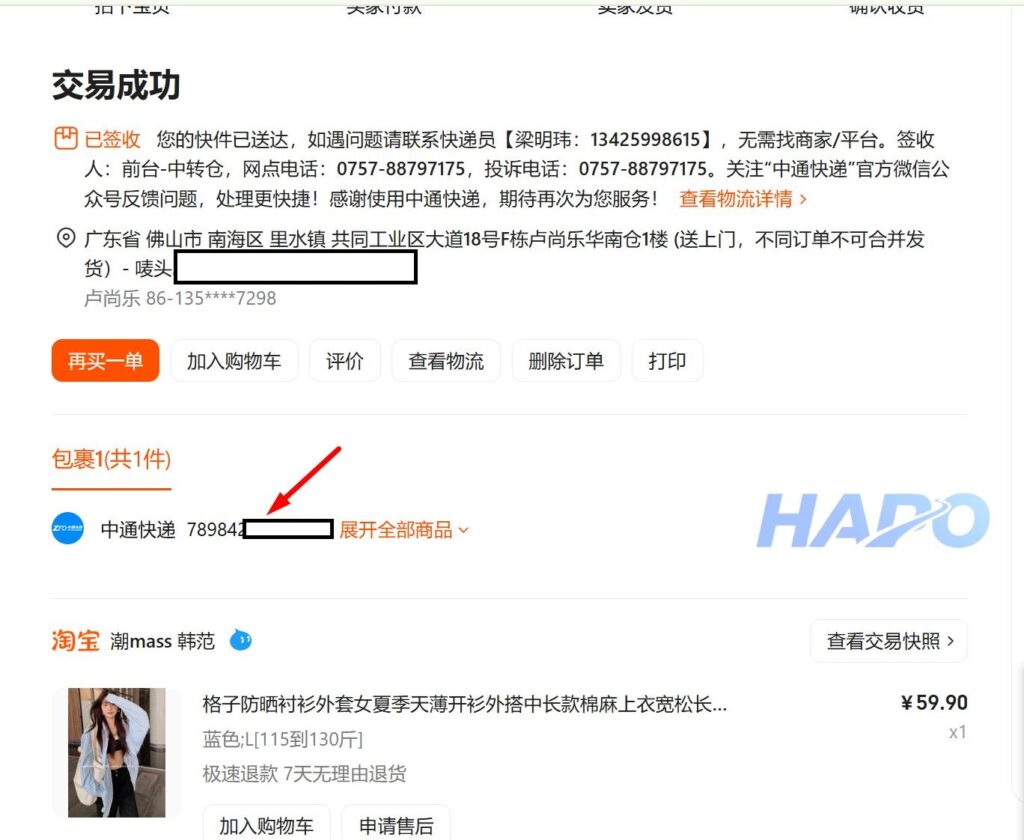Click the 已签收 package status icon
This screenshot has width=1024, height=840.
[66, 139]
